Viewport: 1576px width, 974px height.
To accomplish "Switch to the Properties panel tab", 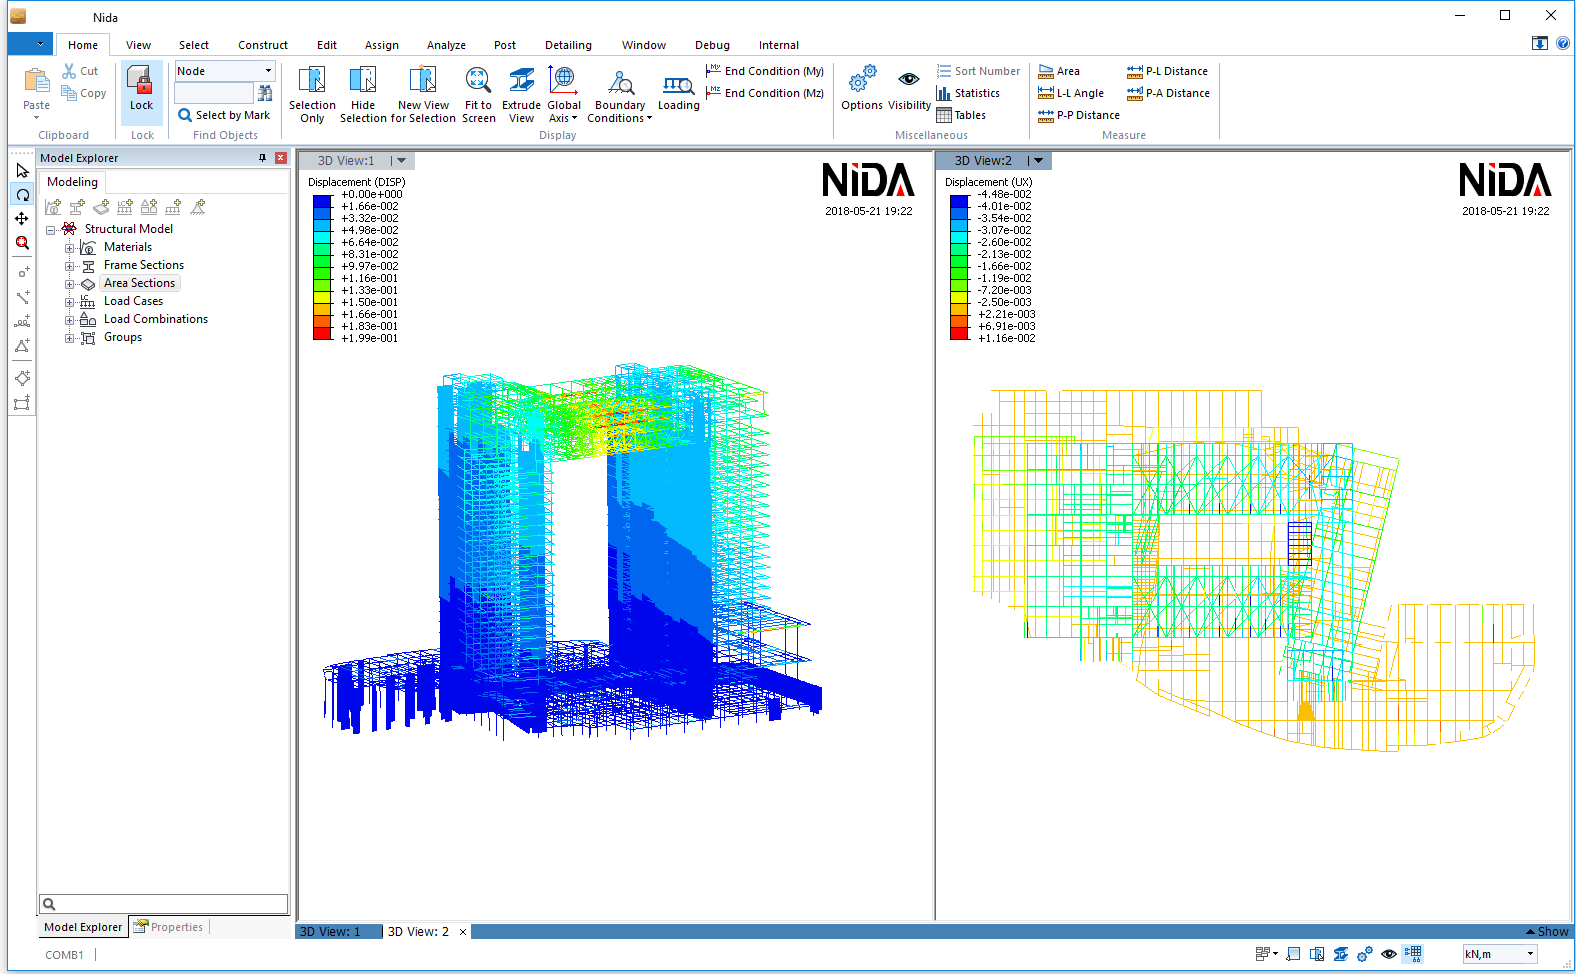I will [169, 927].
